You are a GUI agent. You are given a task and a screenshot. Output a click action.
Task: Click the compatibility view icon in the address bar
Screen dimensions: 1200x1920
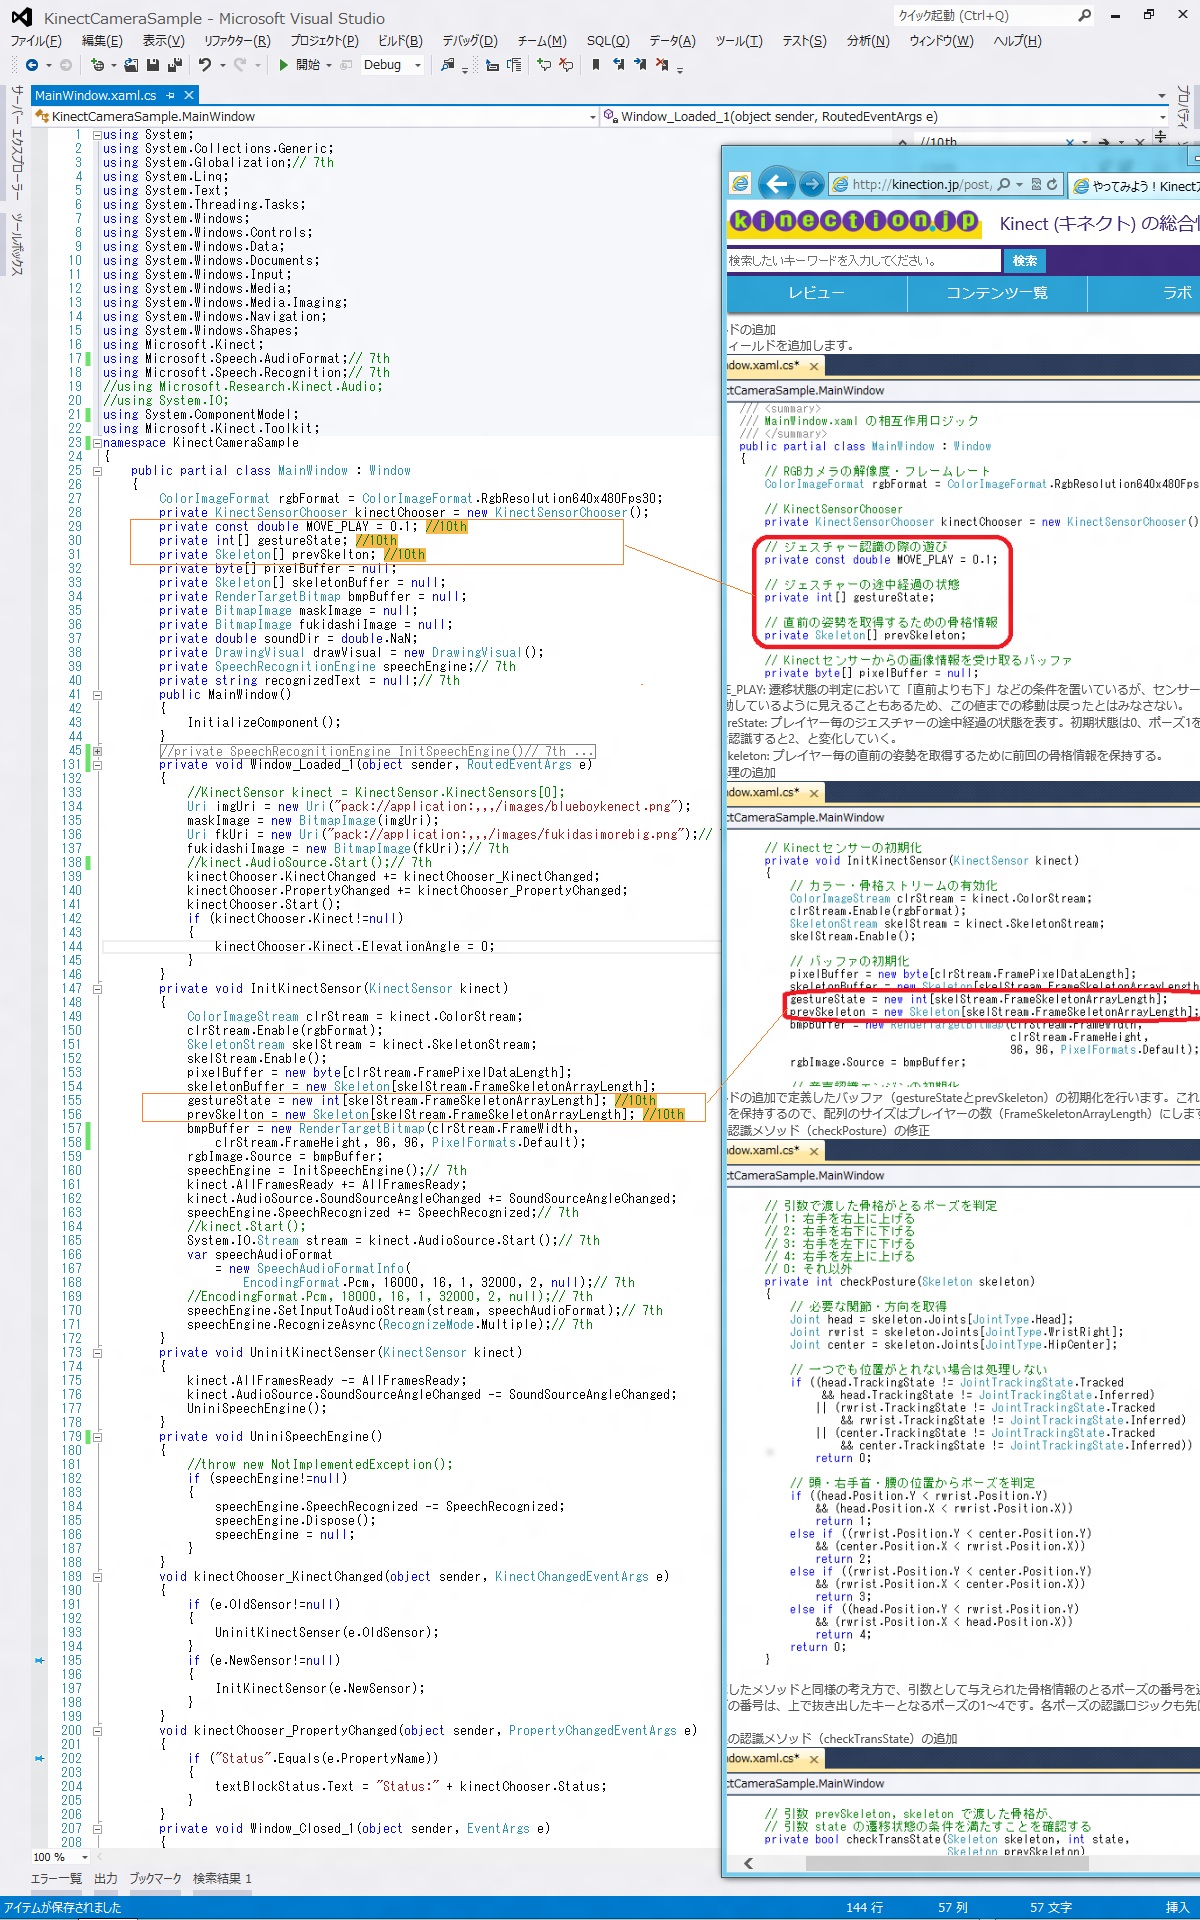[x=1036, y=184]
